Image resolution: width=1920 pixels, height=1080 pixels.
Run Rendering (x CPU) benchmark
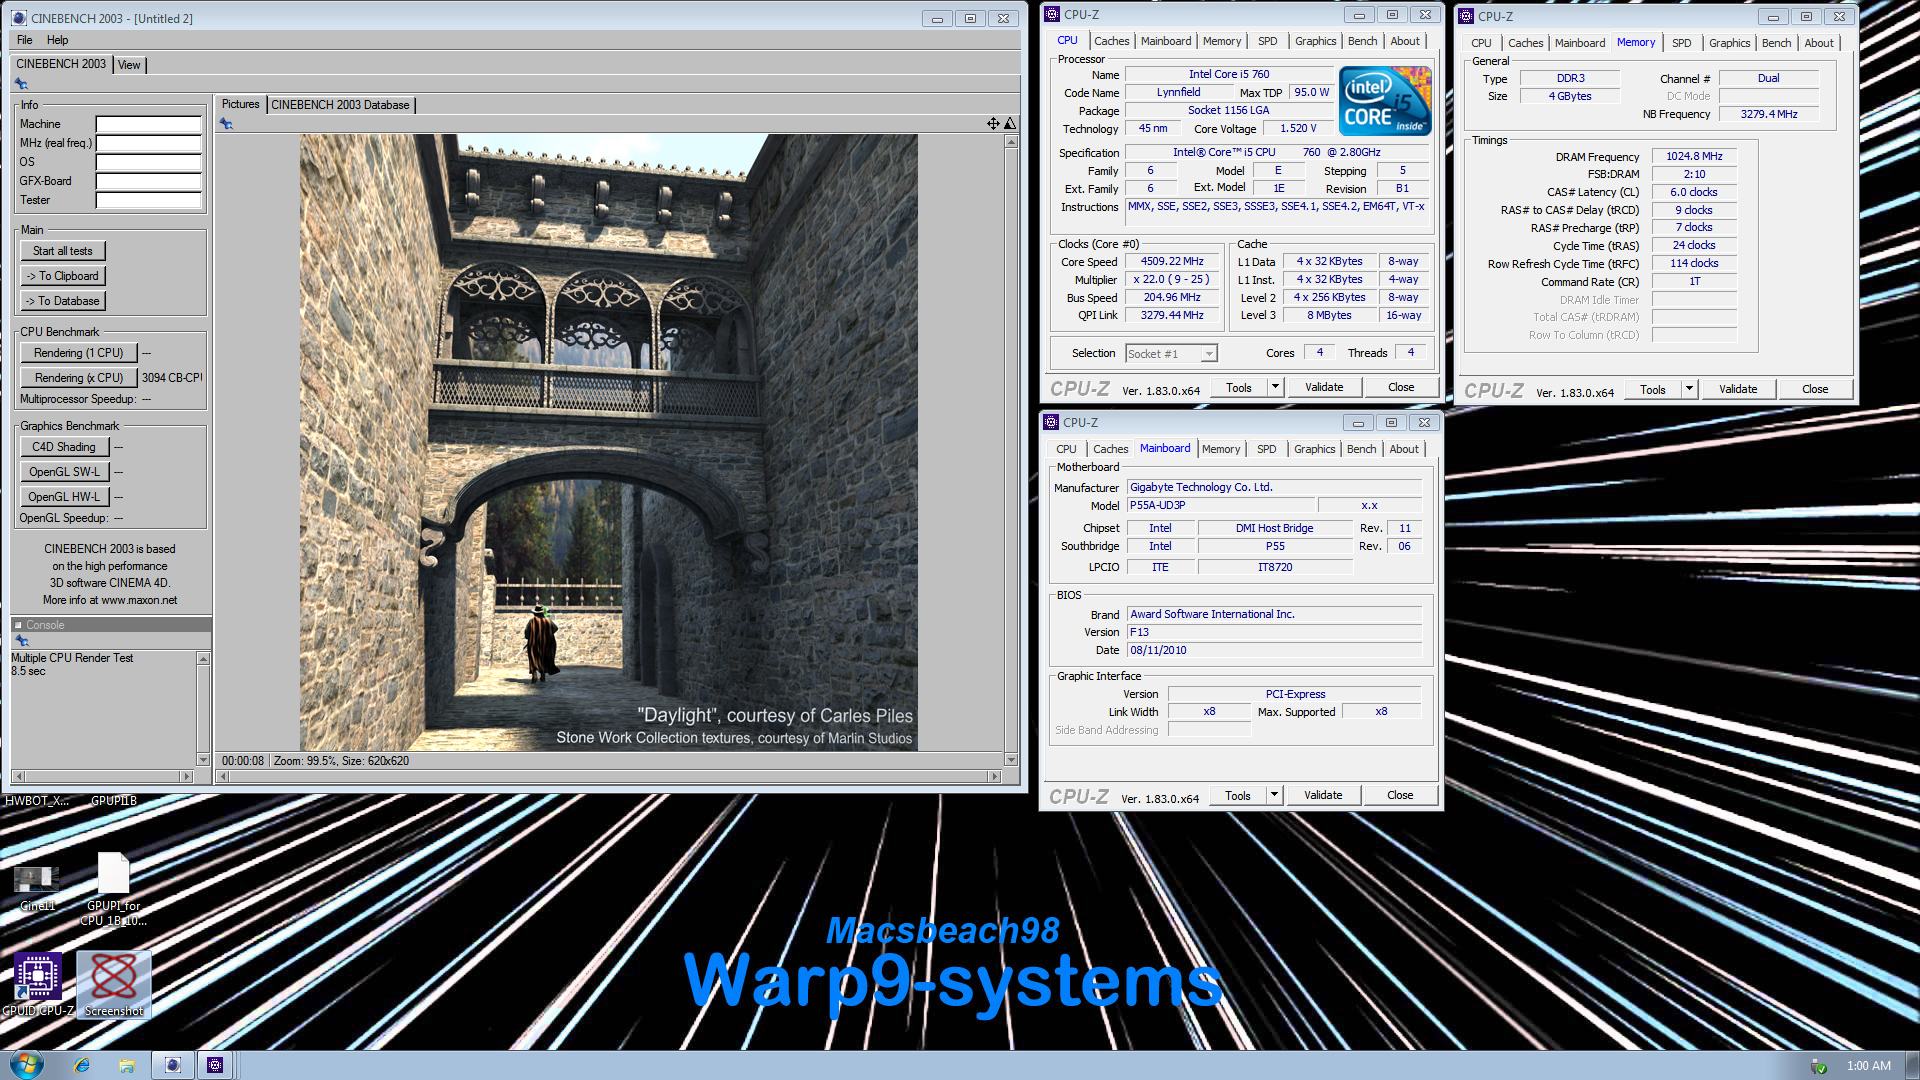(79, 378)
